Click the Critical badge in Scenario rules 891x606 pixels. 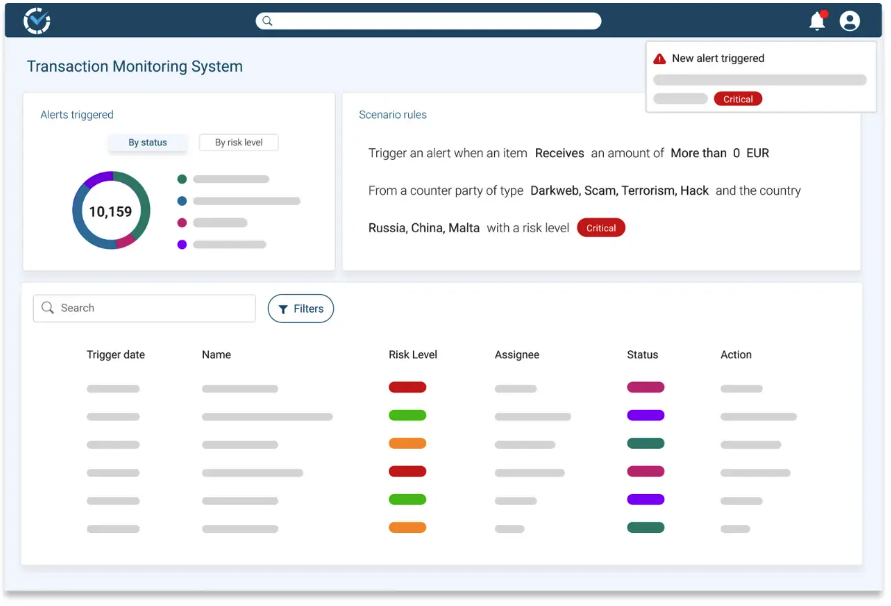[601, 227]
